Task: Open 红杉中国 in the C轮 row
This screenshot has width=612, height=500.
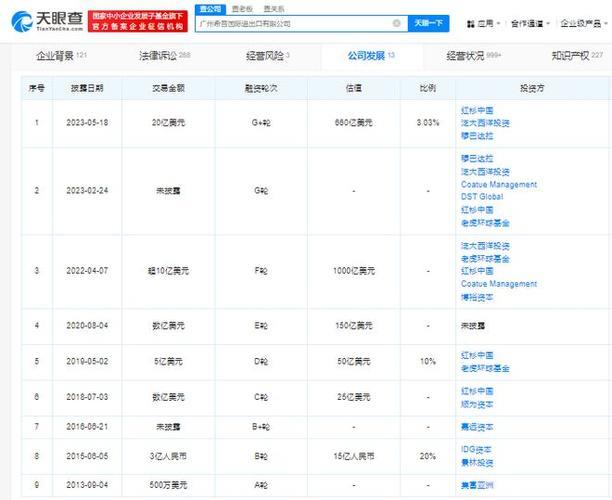Action: (477, 391)
